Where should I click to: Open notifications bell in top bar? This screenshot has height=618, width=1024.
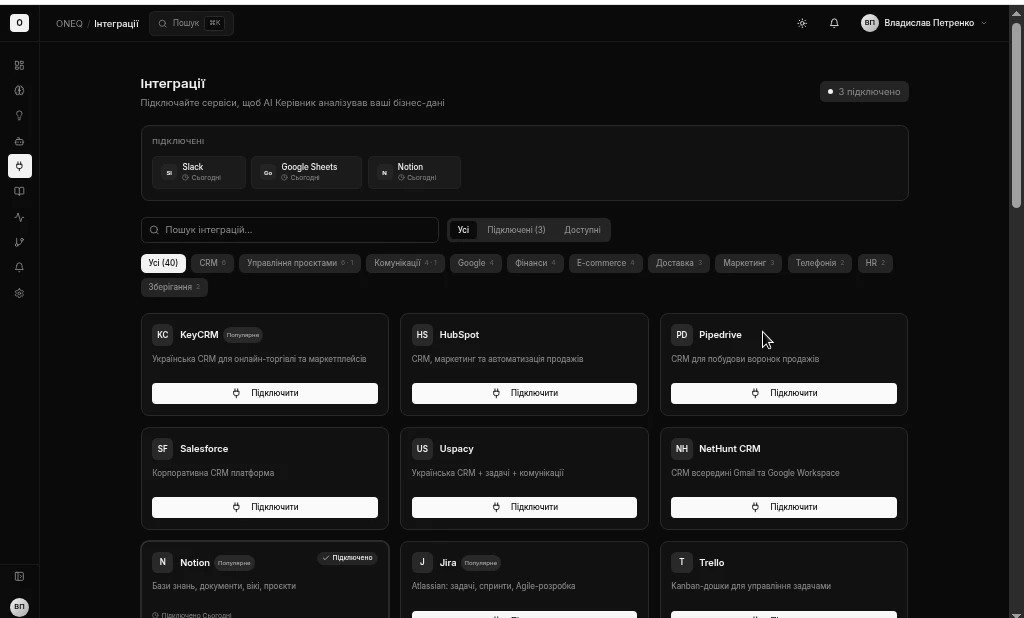[x=834, y=24]
